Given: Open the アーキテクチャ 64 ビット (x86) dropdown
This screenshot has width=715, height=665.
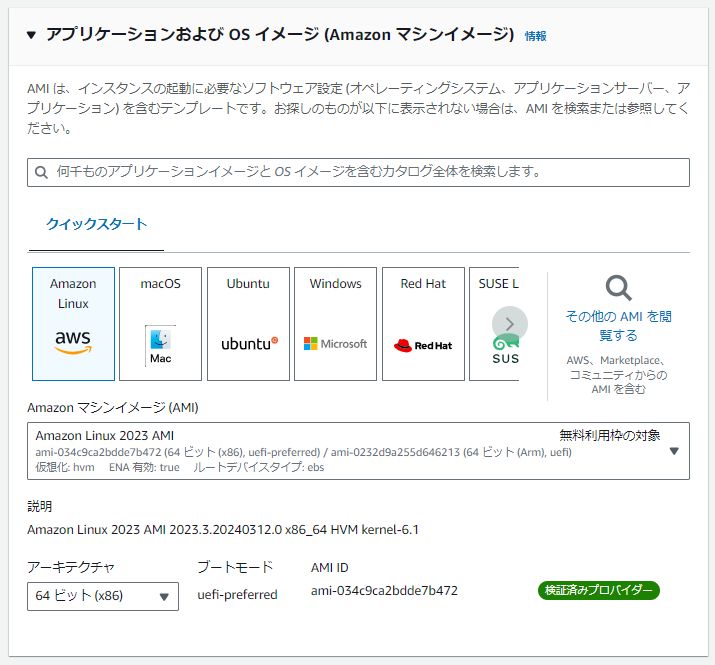Looking at the screenshot, I should coord(103,596).
